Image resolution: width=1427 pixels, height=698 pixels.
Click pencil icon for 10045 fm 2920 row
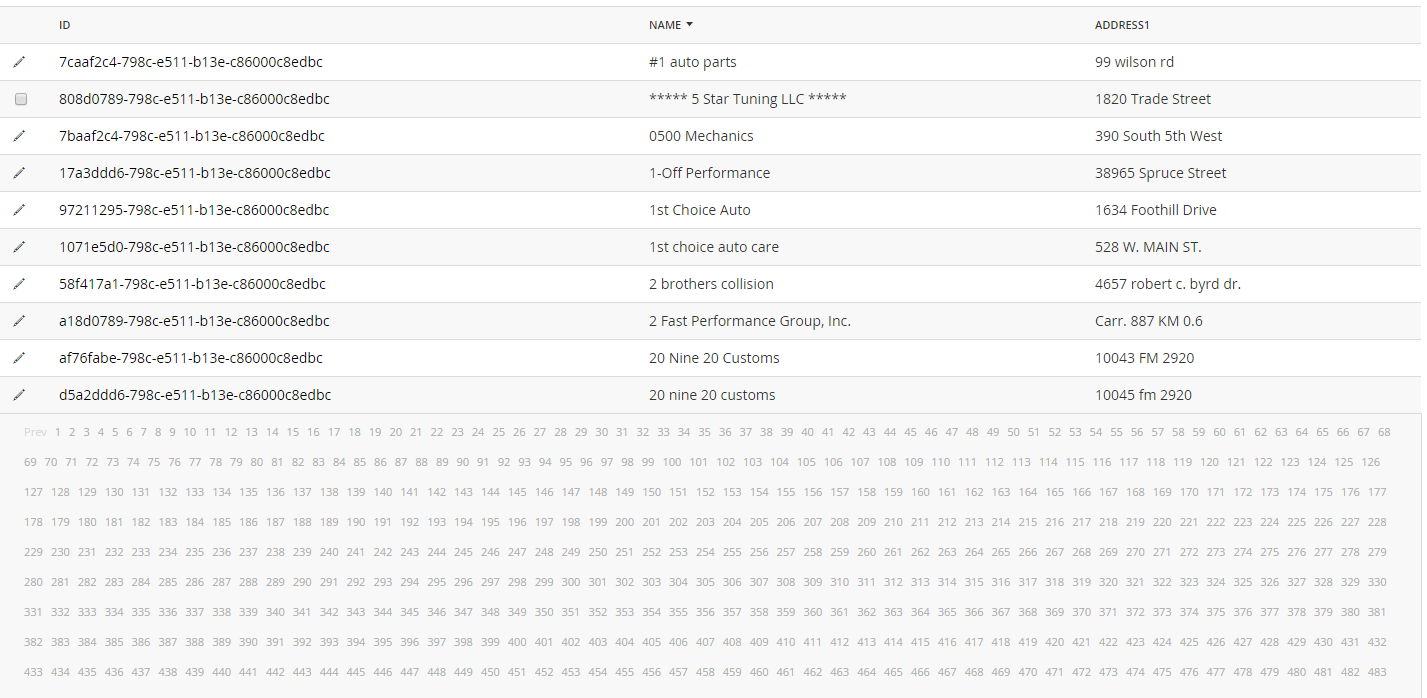19,395
